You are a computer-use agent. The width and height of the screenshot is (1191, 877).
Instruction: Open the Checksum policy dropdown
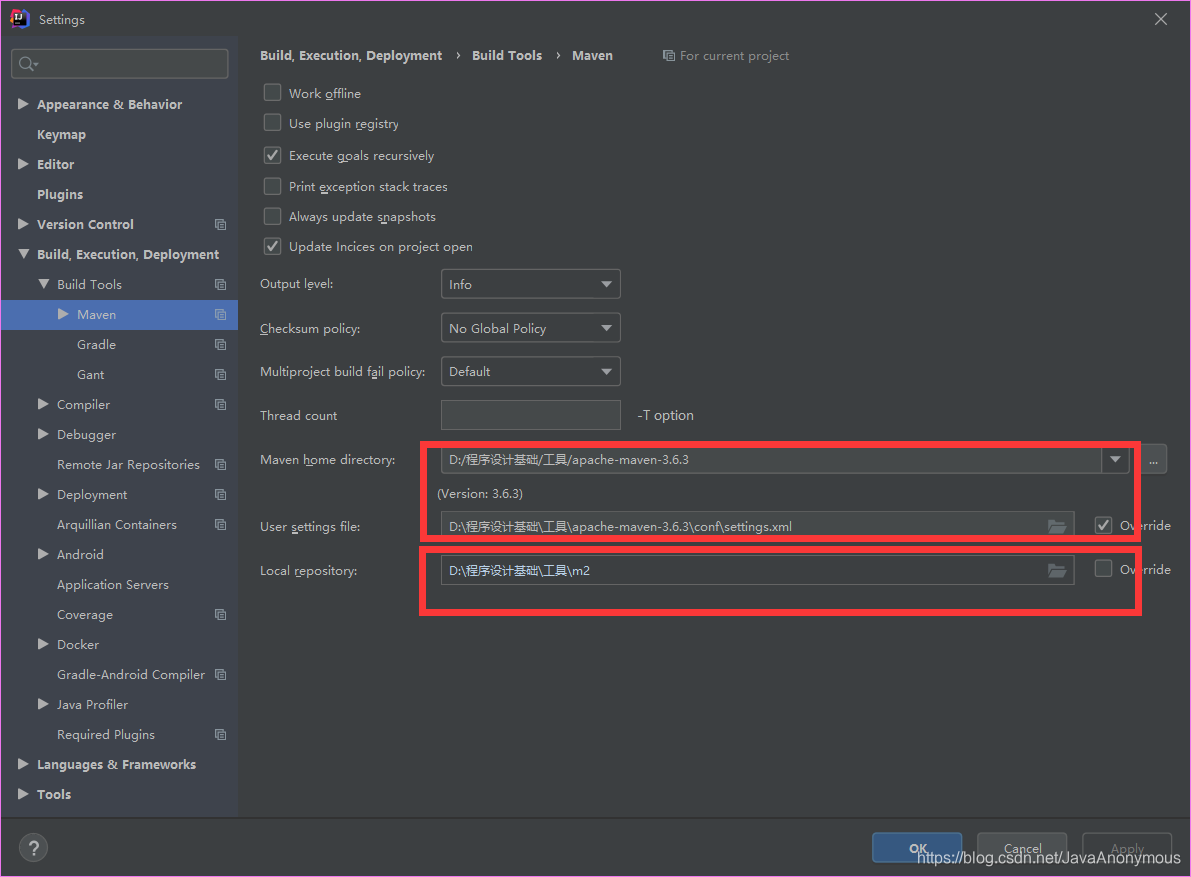[x=530, y=328]
